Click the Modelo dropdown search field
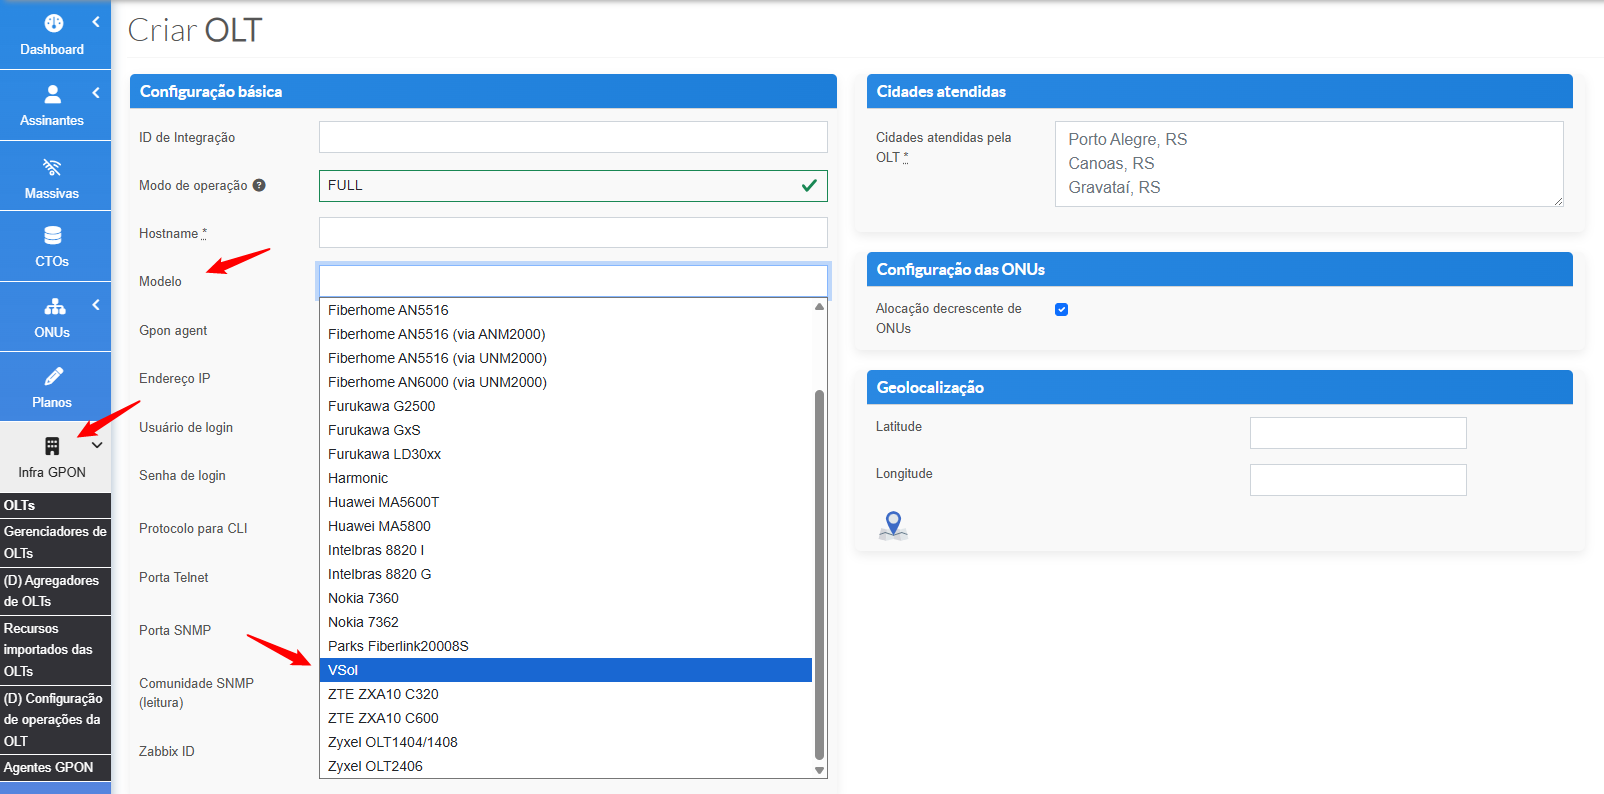The image size is (1604, 794). (x=573, y=281)
